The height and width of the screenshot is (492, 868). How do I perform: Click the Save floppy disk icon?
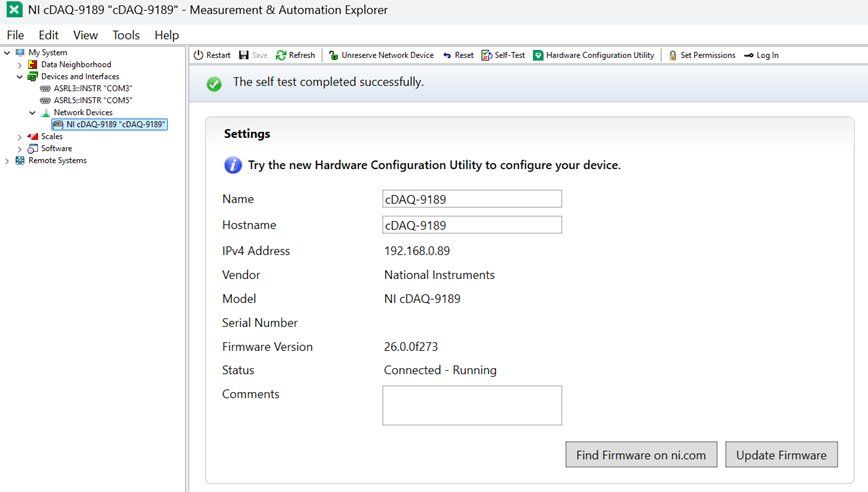click(x=244, y=55)
